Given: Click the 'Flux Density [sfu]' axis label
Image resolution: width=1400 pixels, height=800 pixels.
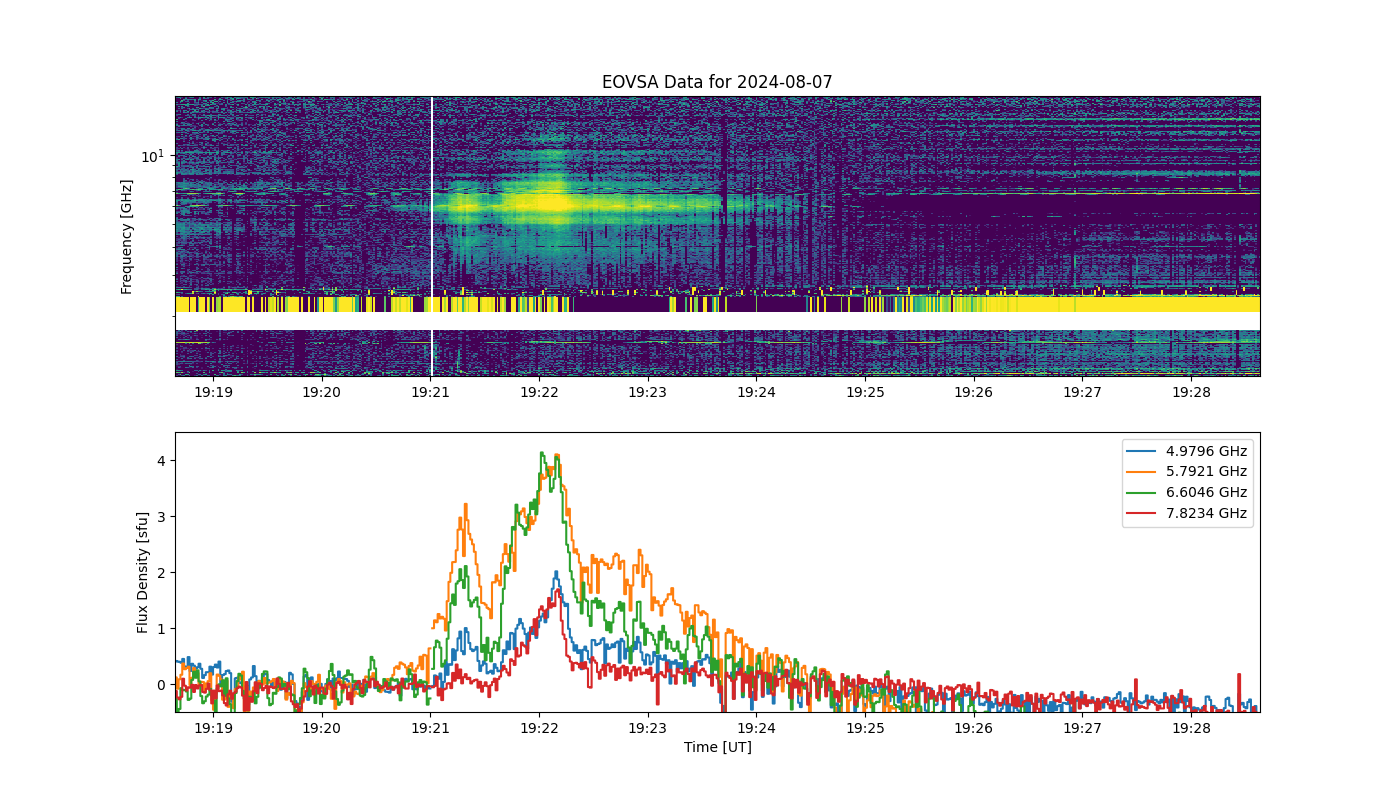Looking at the screenshot, I should click(x=143, y=572).
